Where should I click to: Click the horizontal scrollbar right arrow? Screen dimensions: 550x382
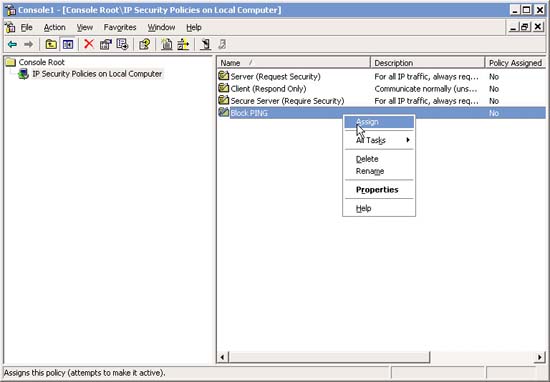539,357
